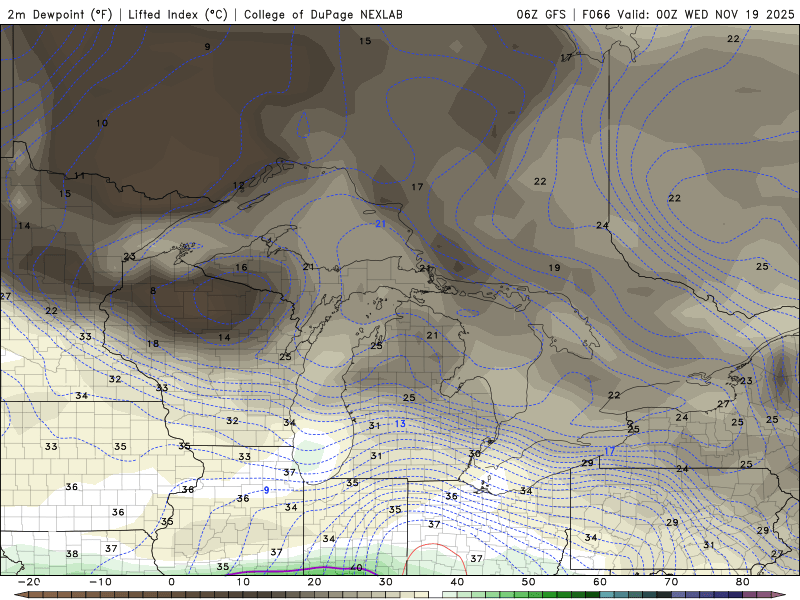Click the black "8" dewpoint value

tap(153, 291)
